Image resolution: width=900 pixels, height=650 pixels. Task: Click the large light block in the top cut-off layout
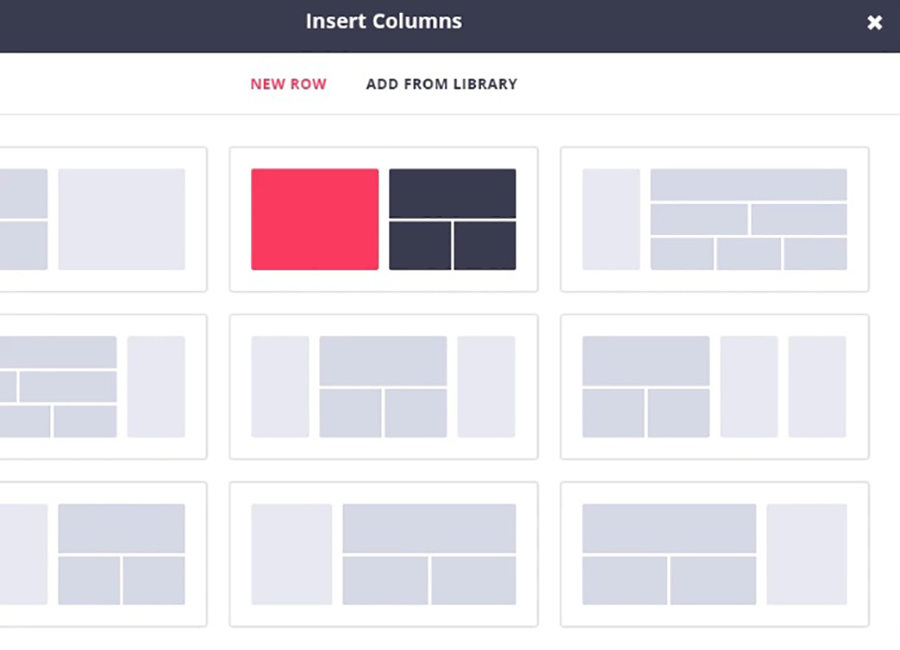point(121,219)
